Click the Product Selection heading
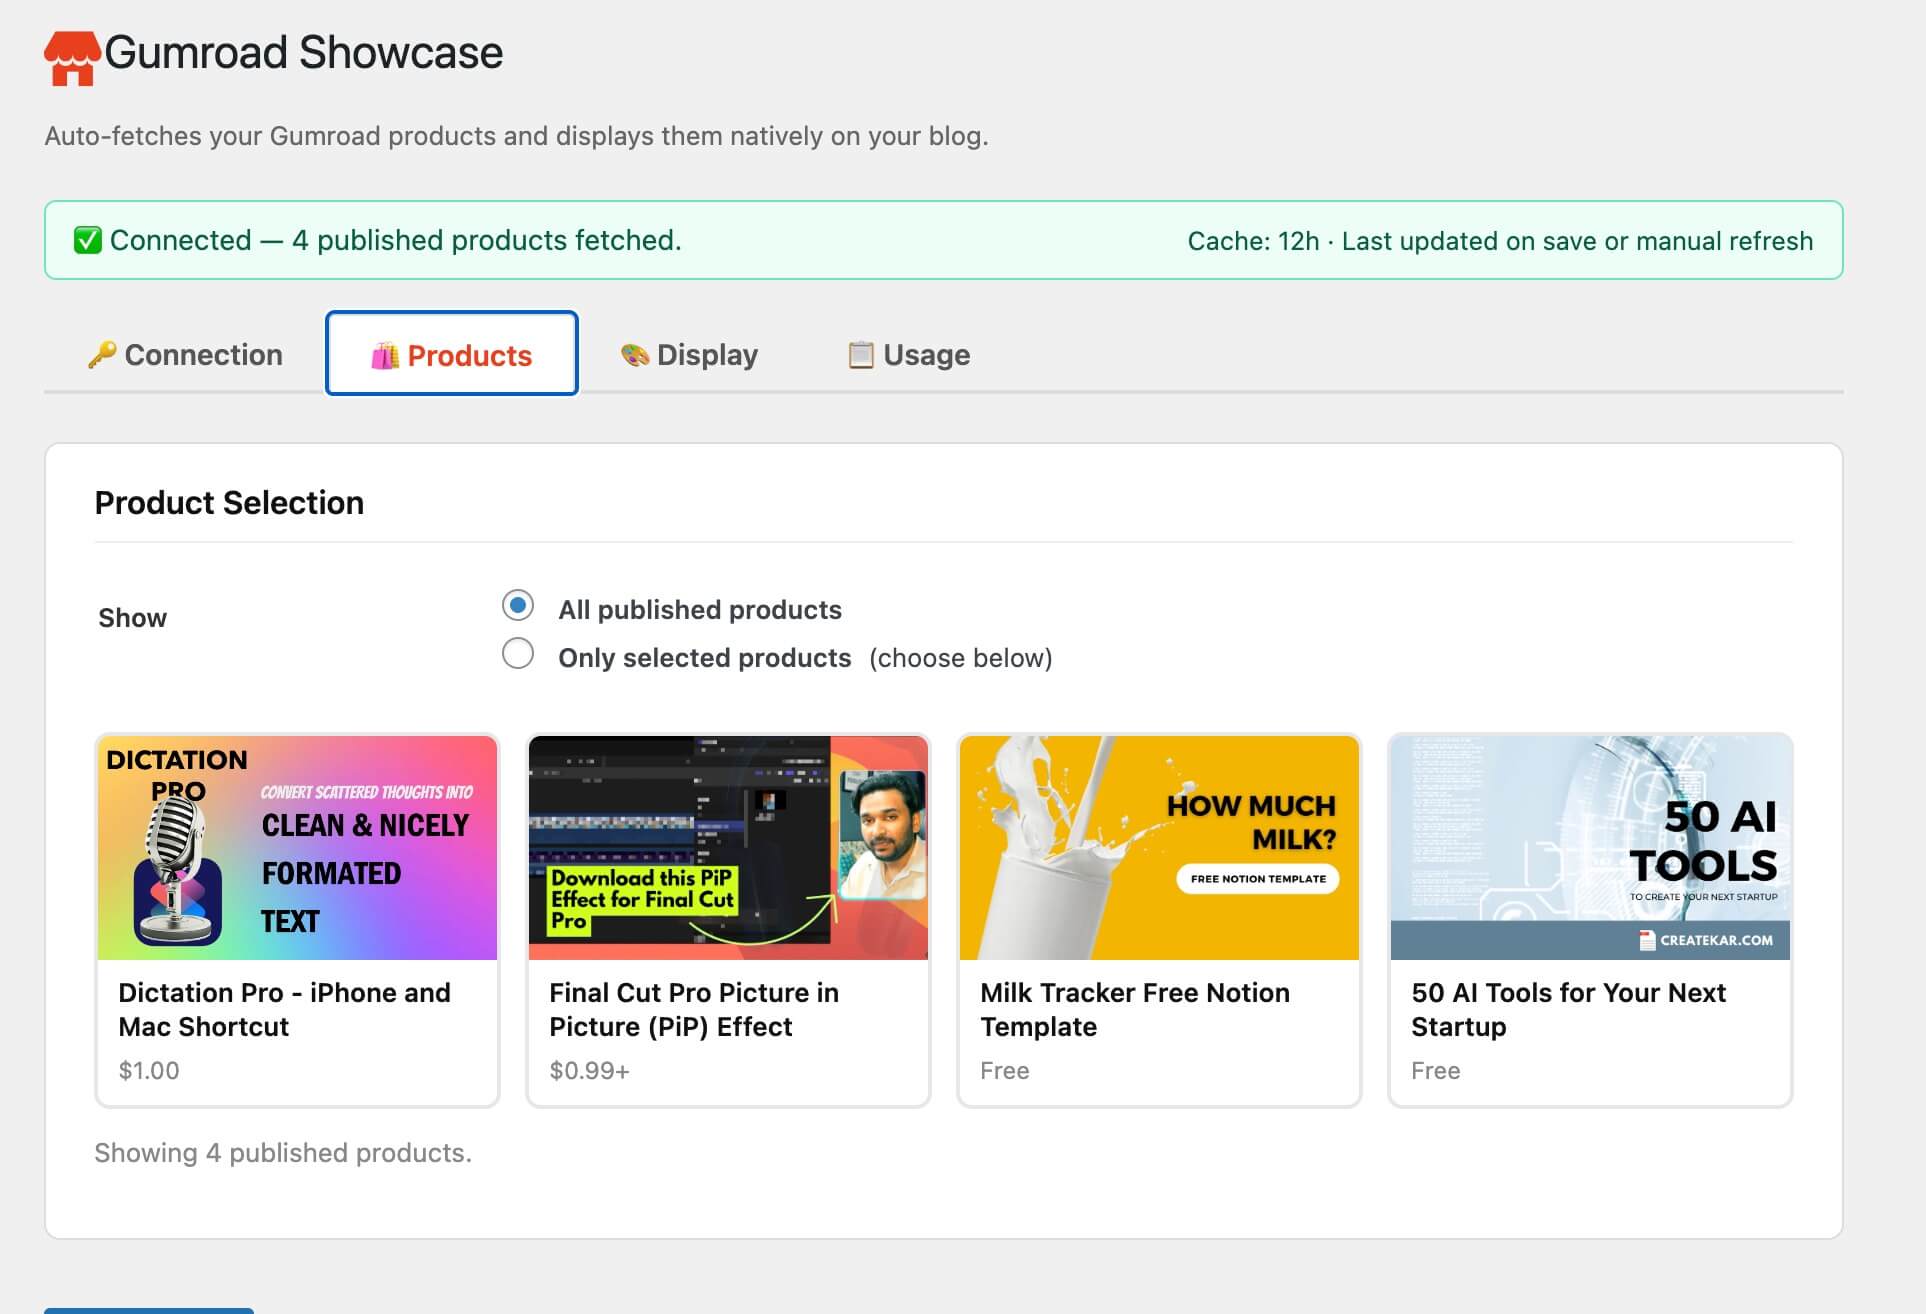This screenshot has width=1926, height=1314. click(229, 503)
